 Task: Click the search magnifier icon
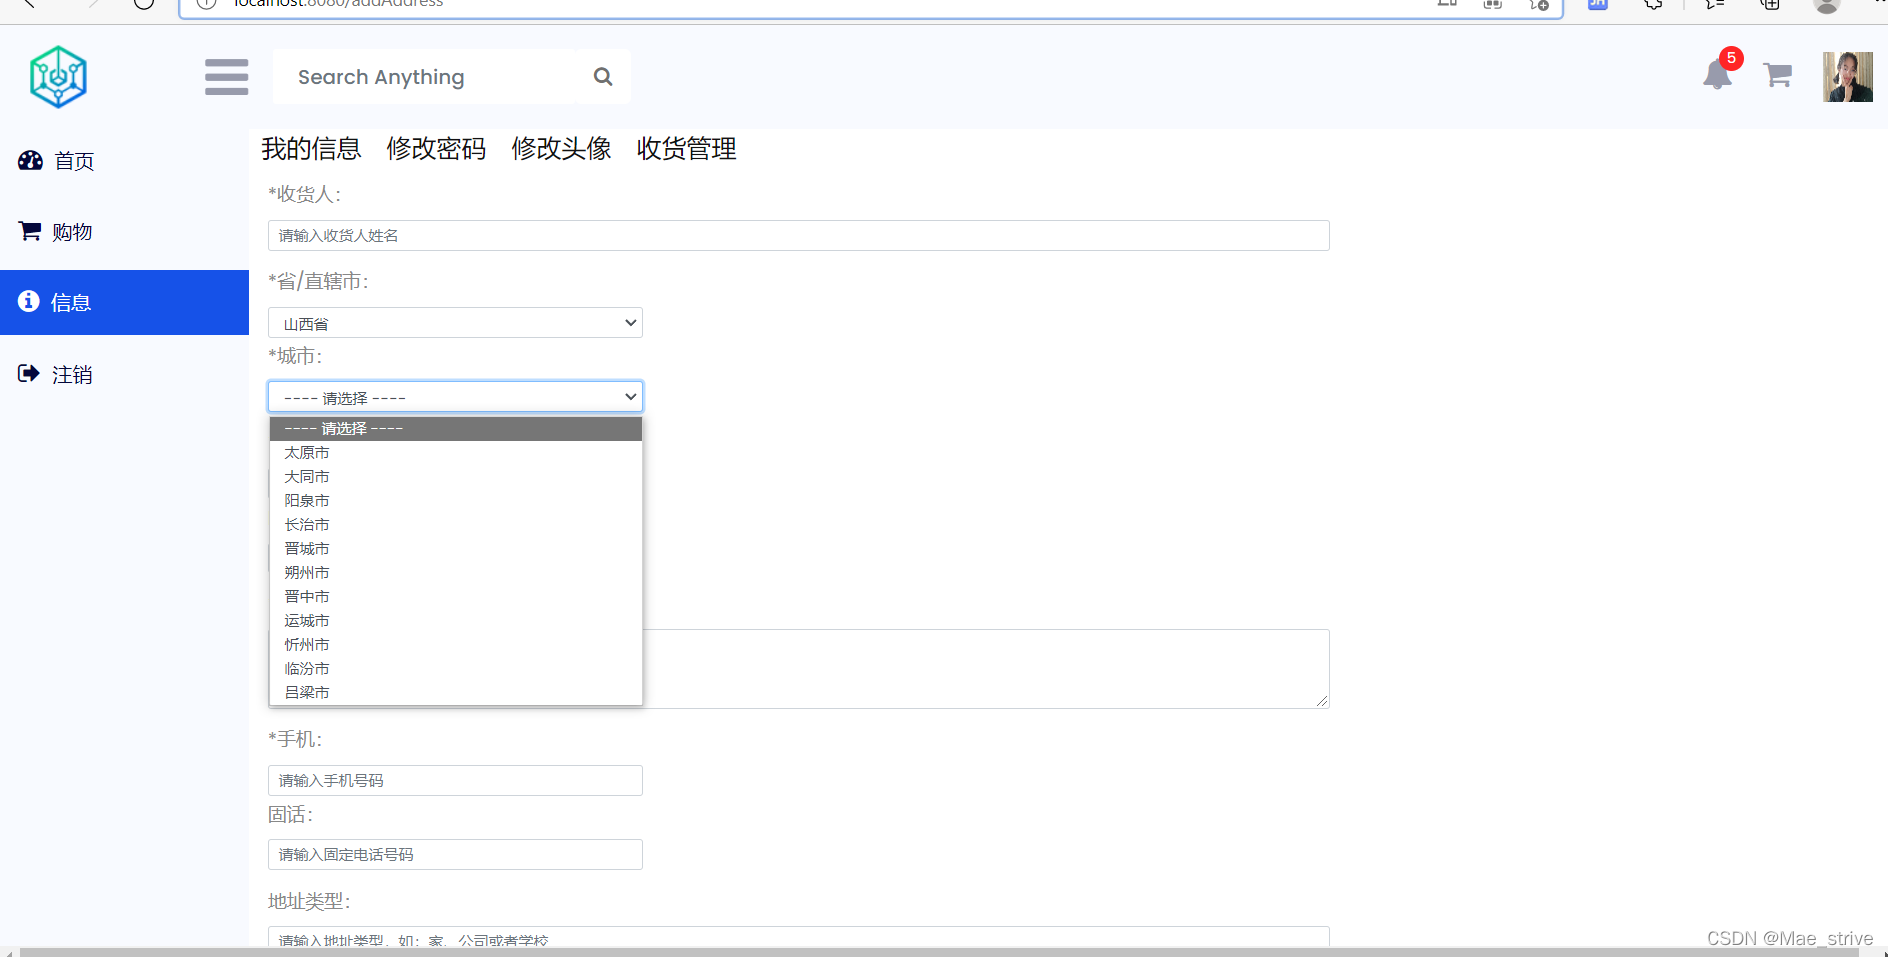603,76
